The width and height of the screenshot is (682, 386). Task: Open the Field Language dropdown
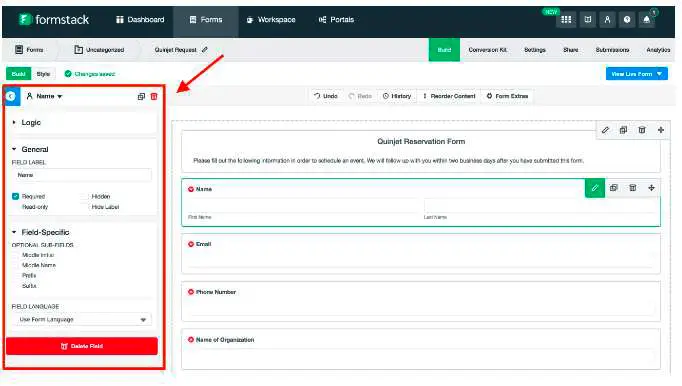82,319
